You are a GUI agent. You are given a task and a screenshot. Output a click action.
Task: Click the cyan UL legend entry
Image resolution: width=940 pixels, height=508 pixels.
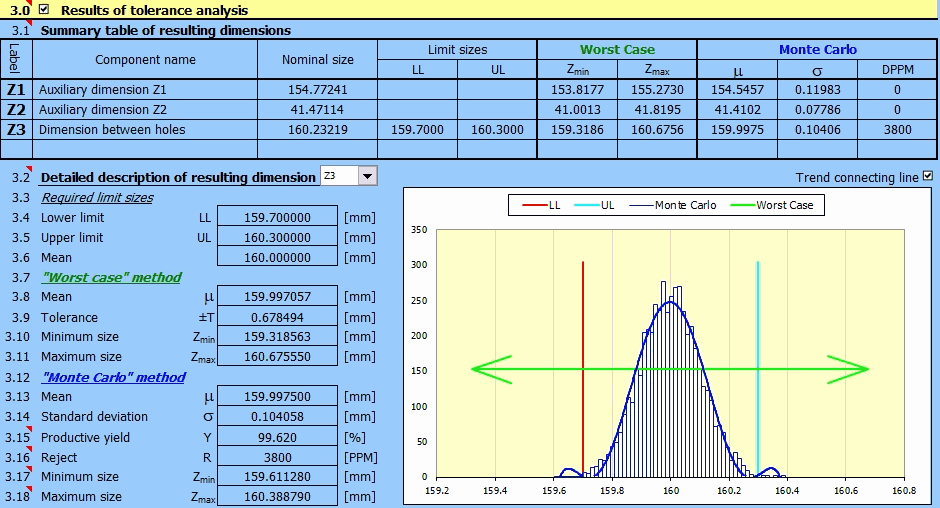606,205
